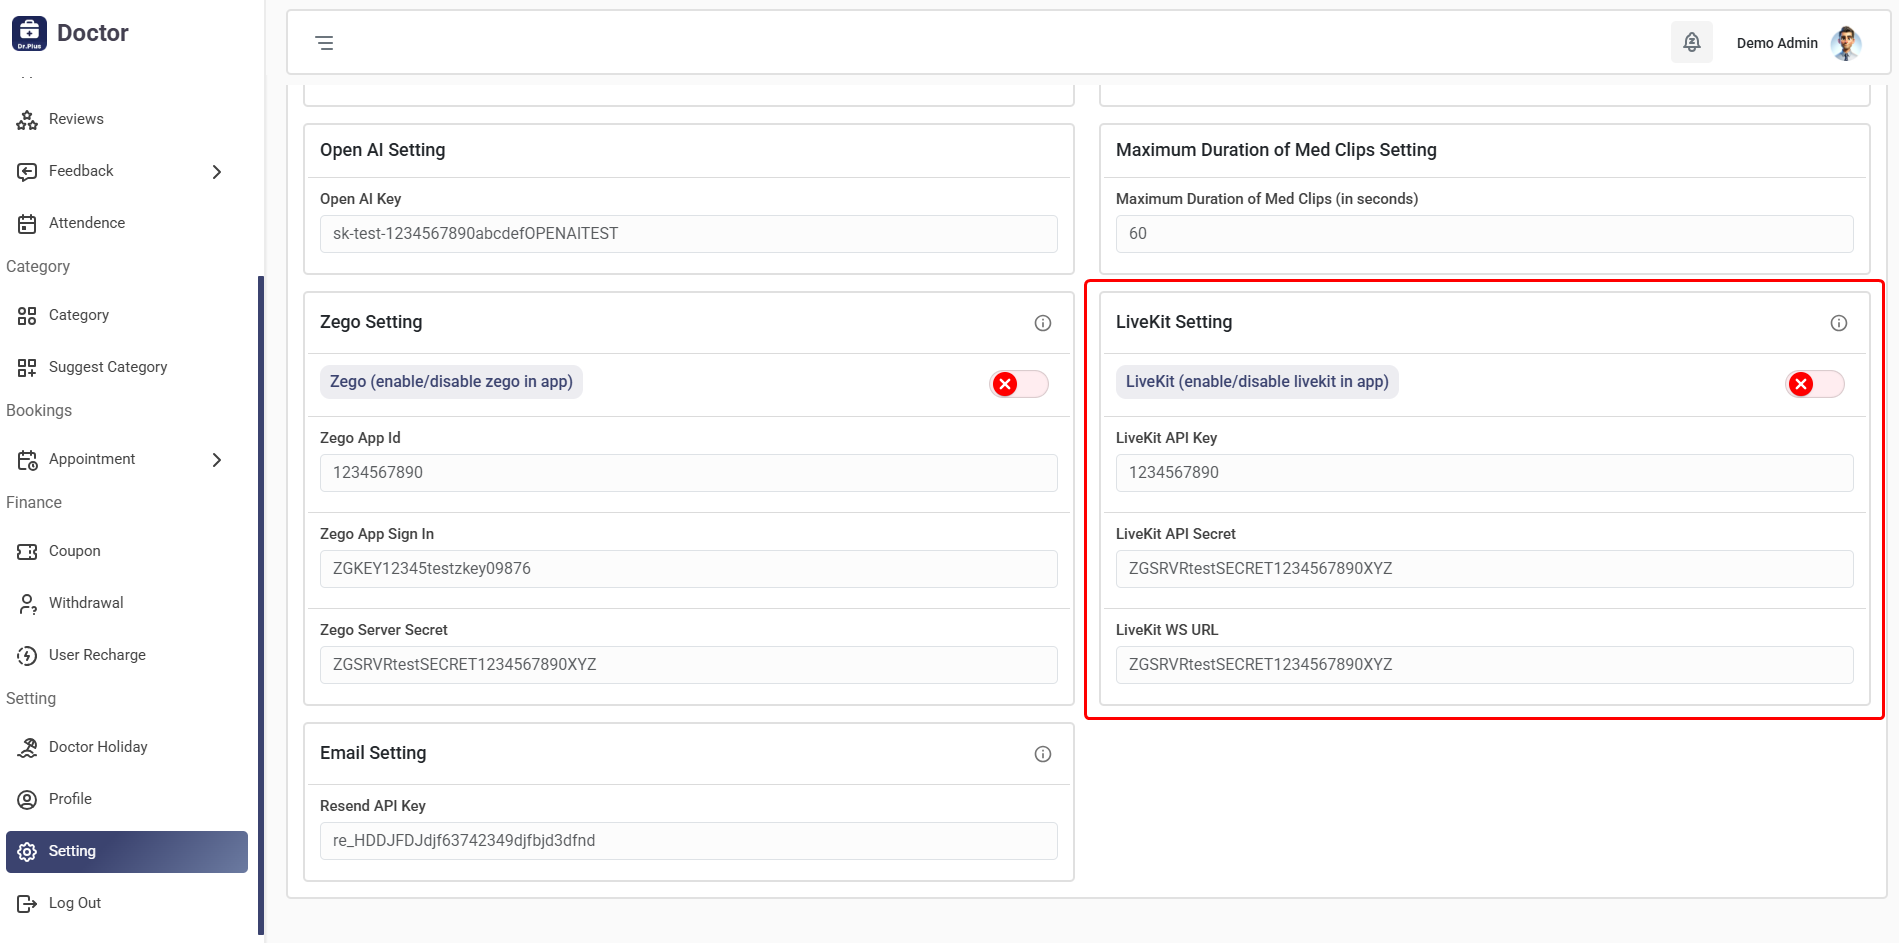Screen dimensions: 1899x943
Task: Enable the Zego in-app toggle
Action: (x=1018, y=384)
